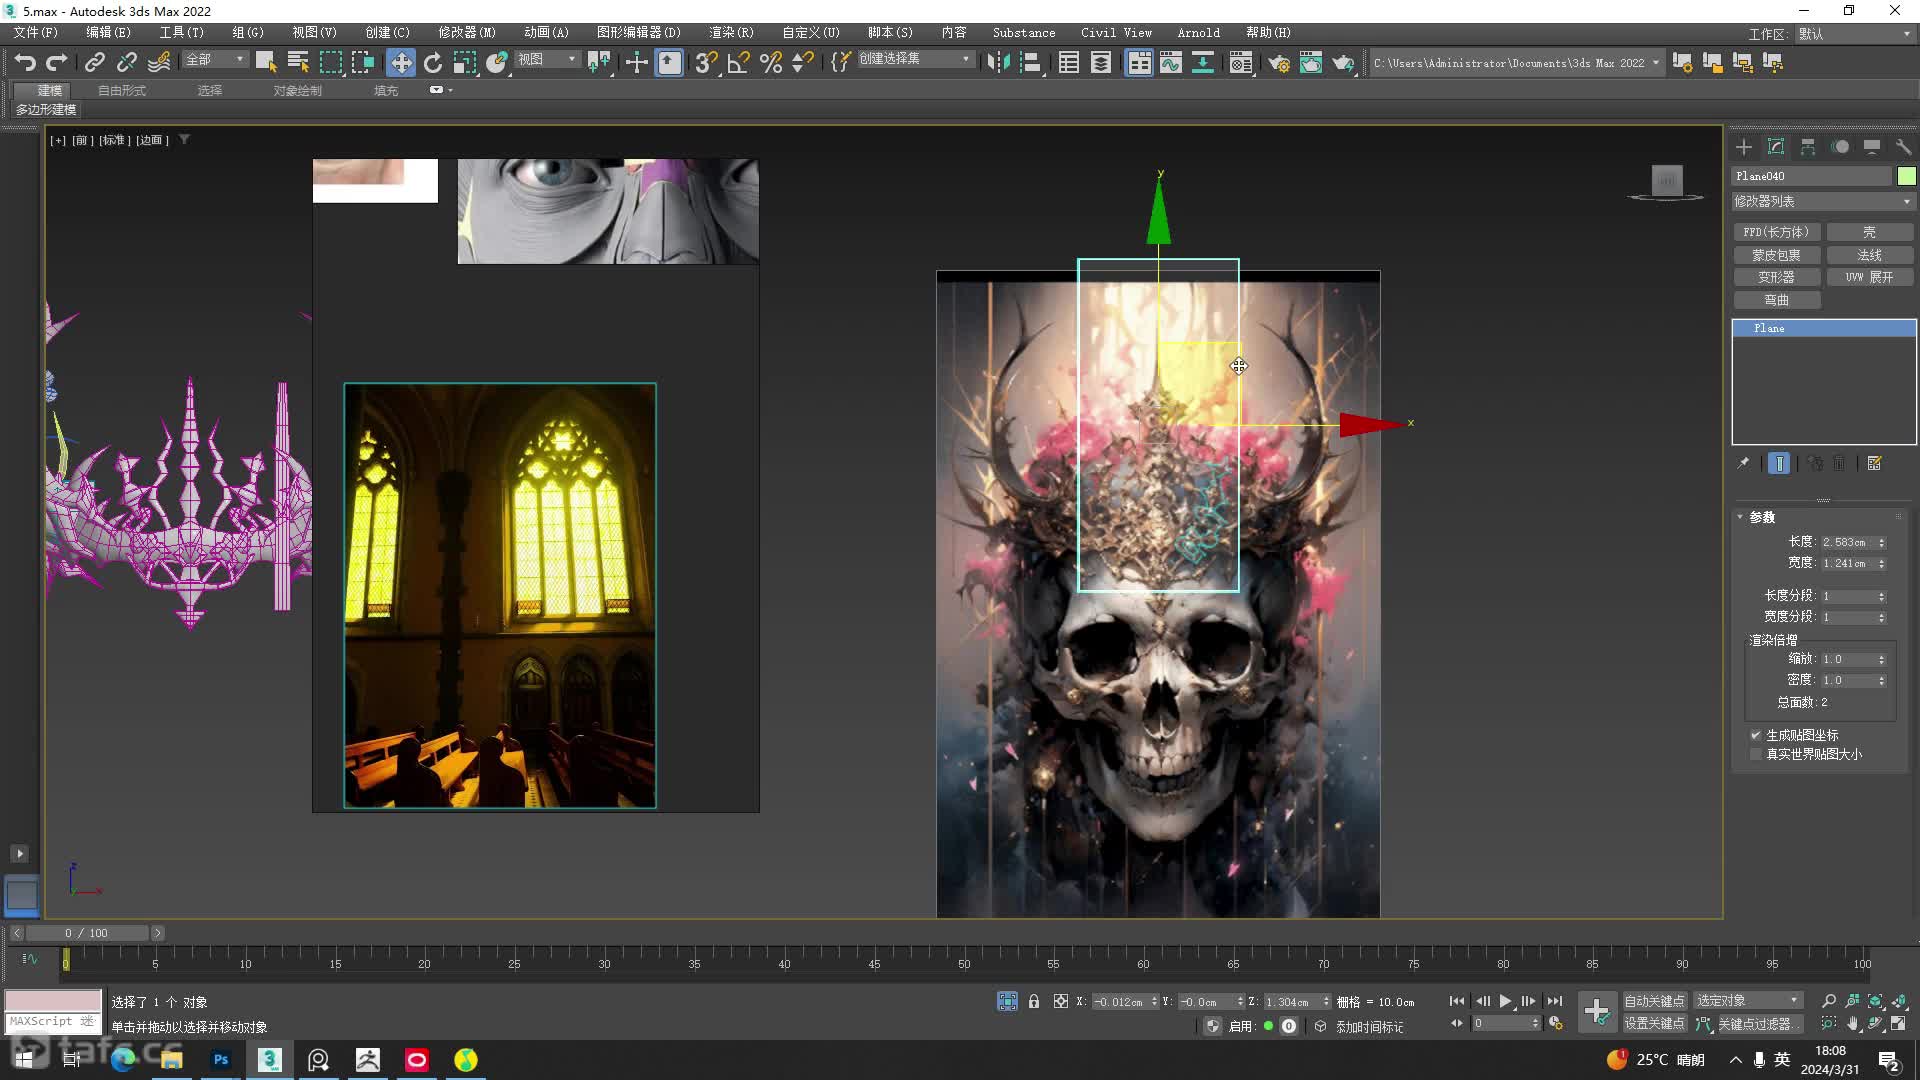This screenshot has width=1920, height=1080.
Task: Toggle show end result in modifier stack
Action: pos(1779,463)
